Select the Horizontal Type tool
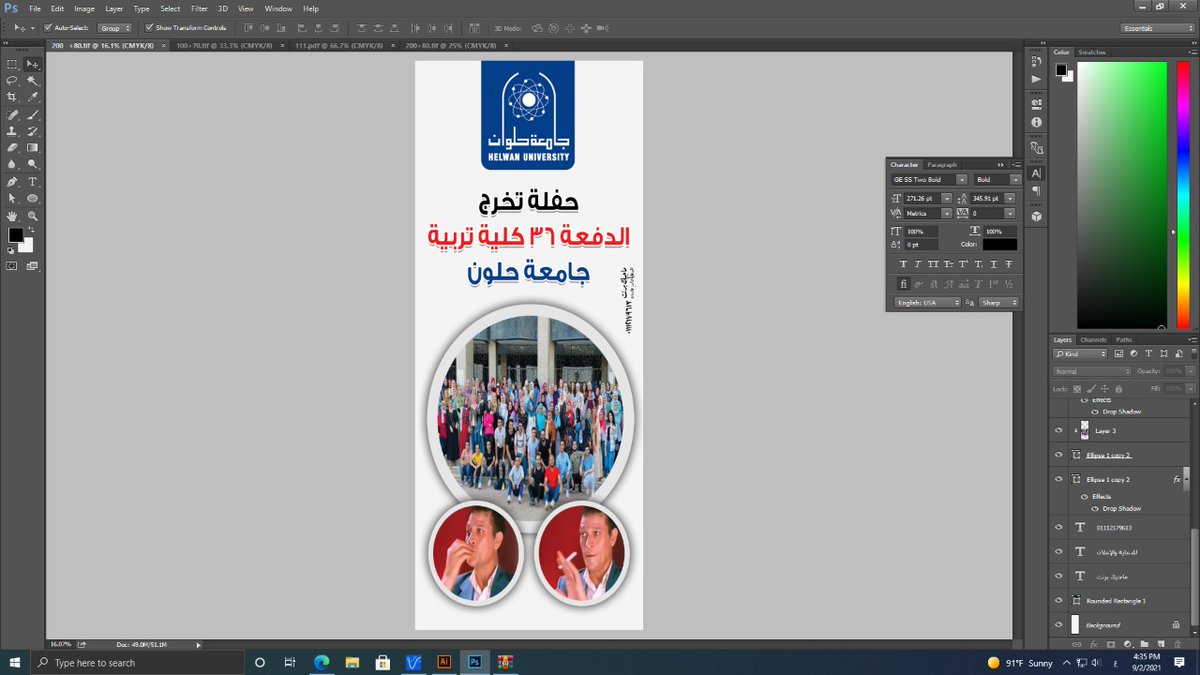The height and width of the screenshot is (675, 1200). tap(33, 181)
